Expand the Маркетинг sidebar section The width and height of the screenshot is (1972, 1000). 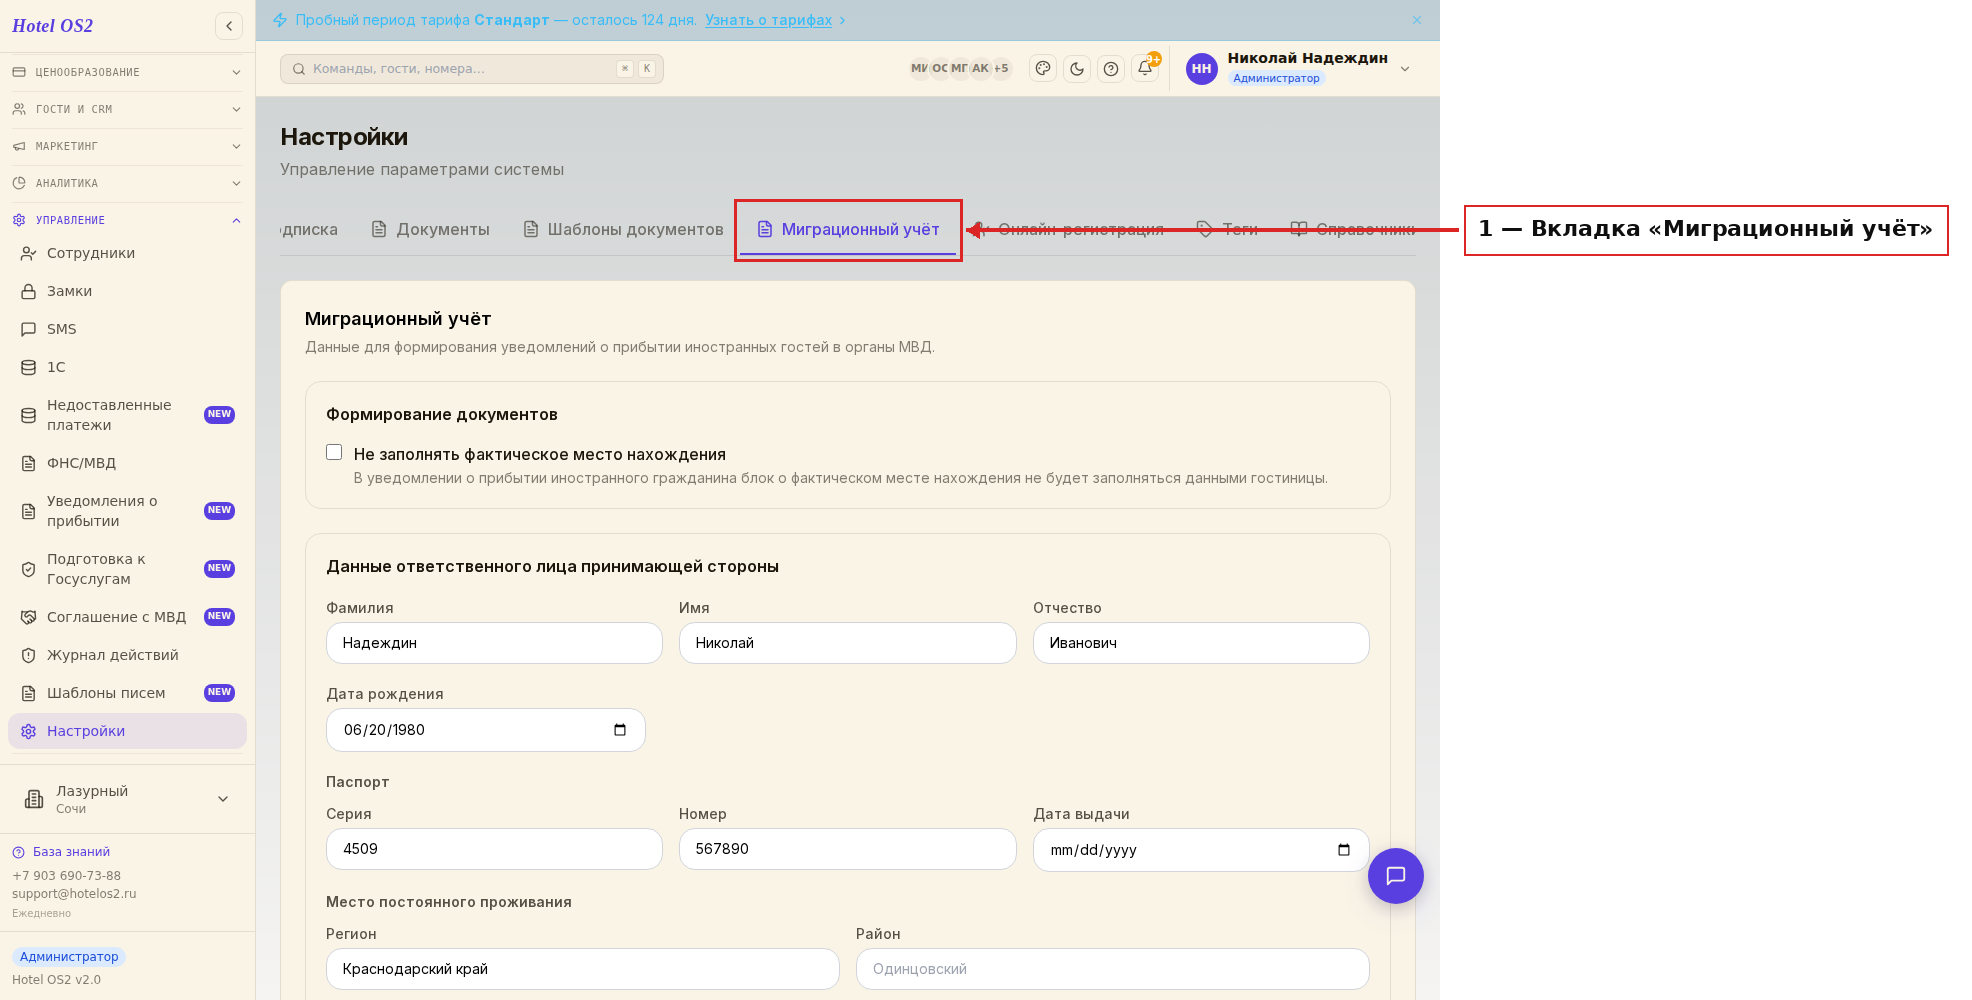point(127,147)
